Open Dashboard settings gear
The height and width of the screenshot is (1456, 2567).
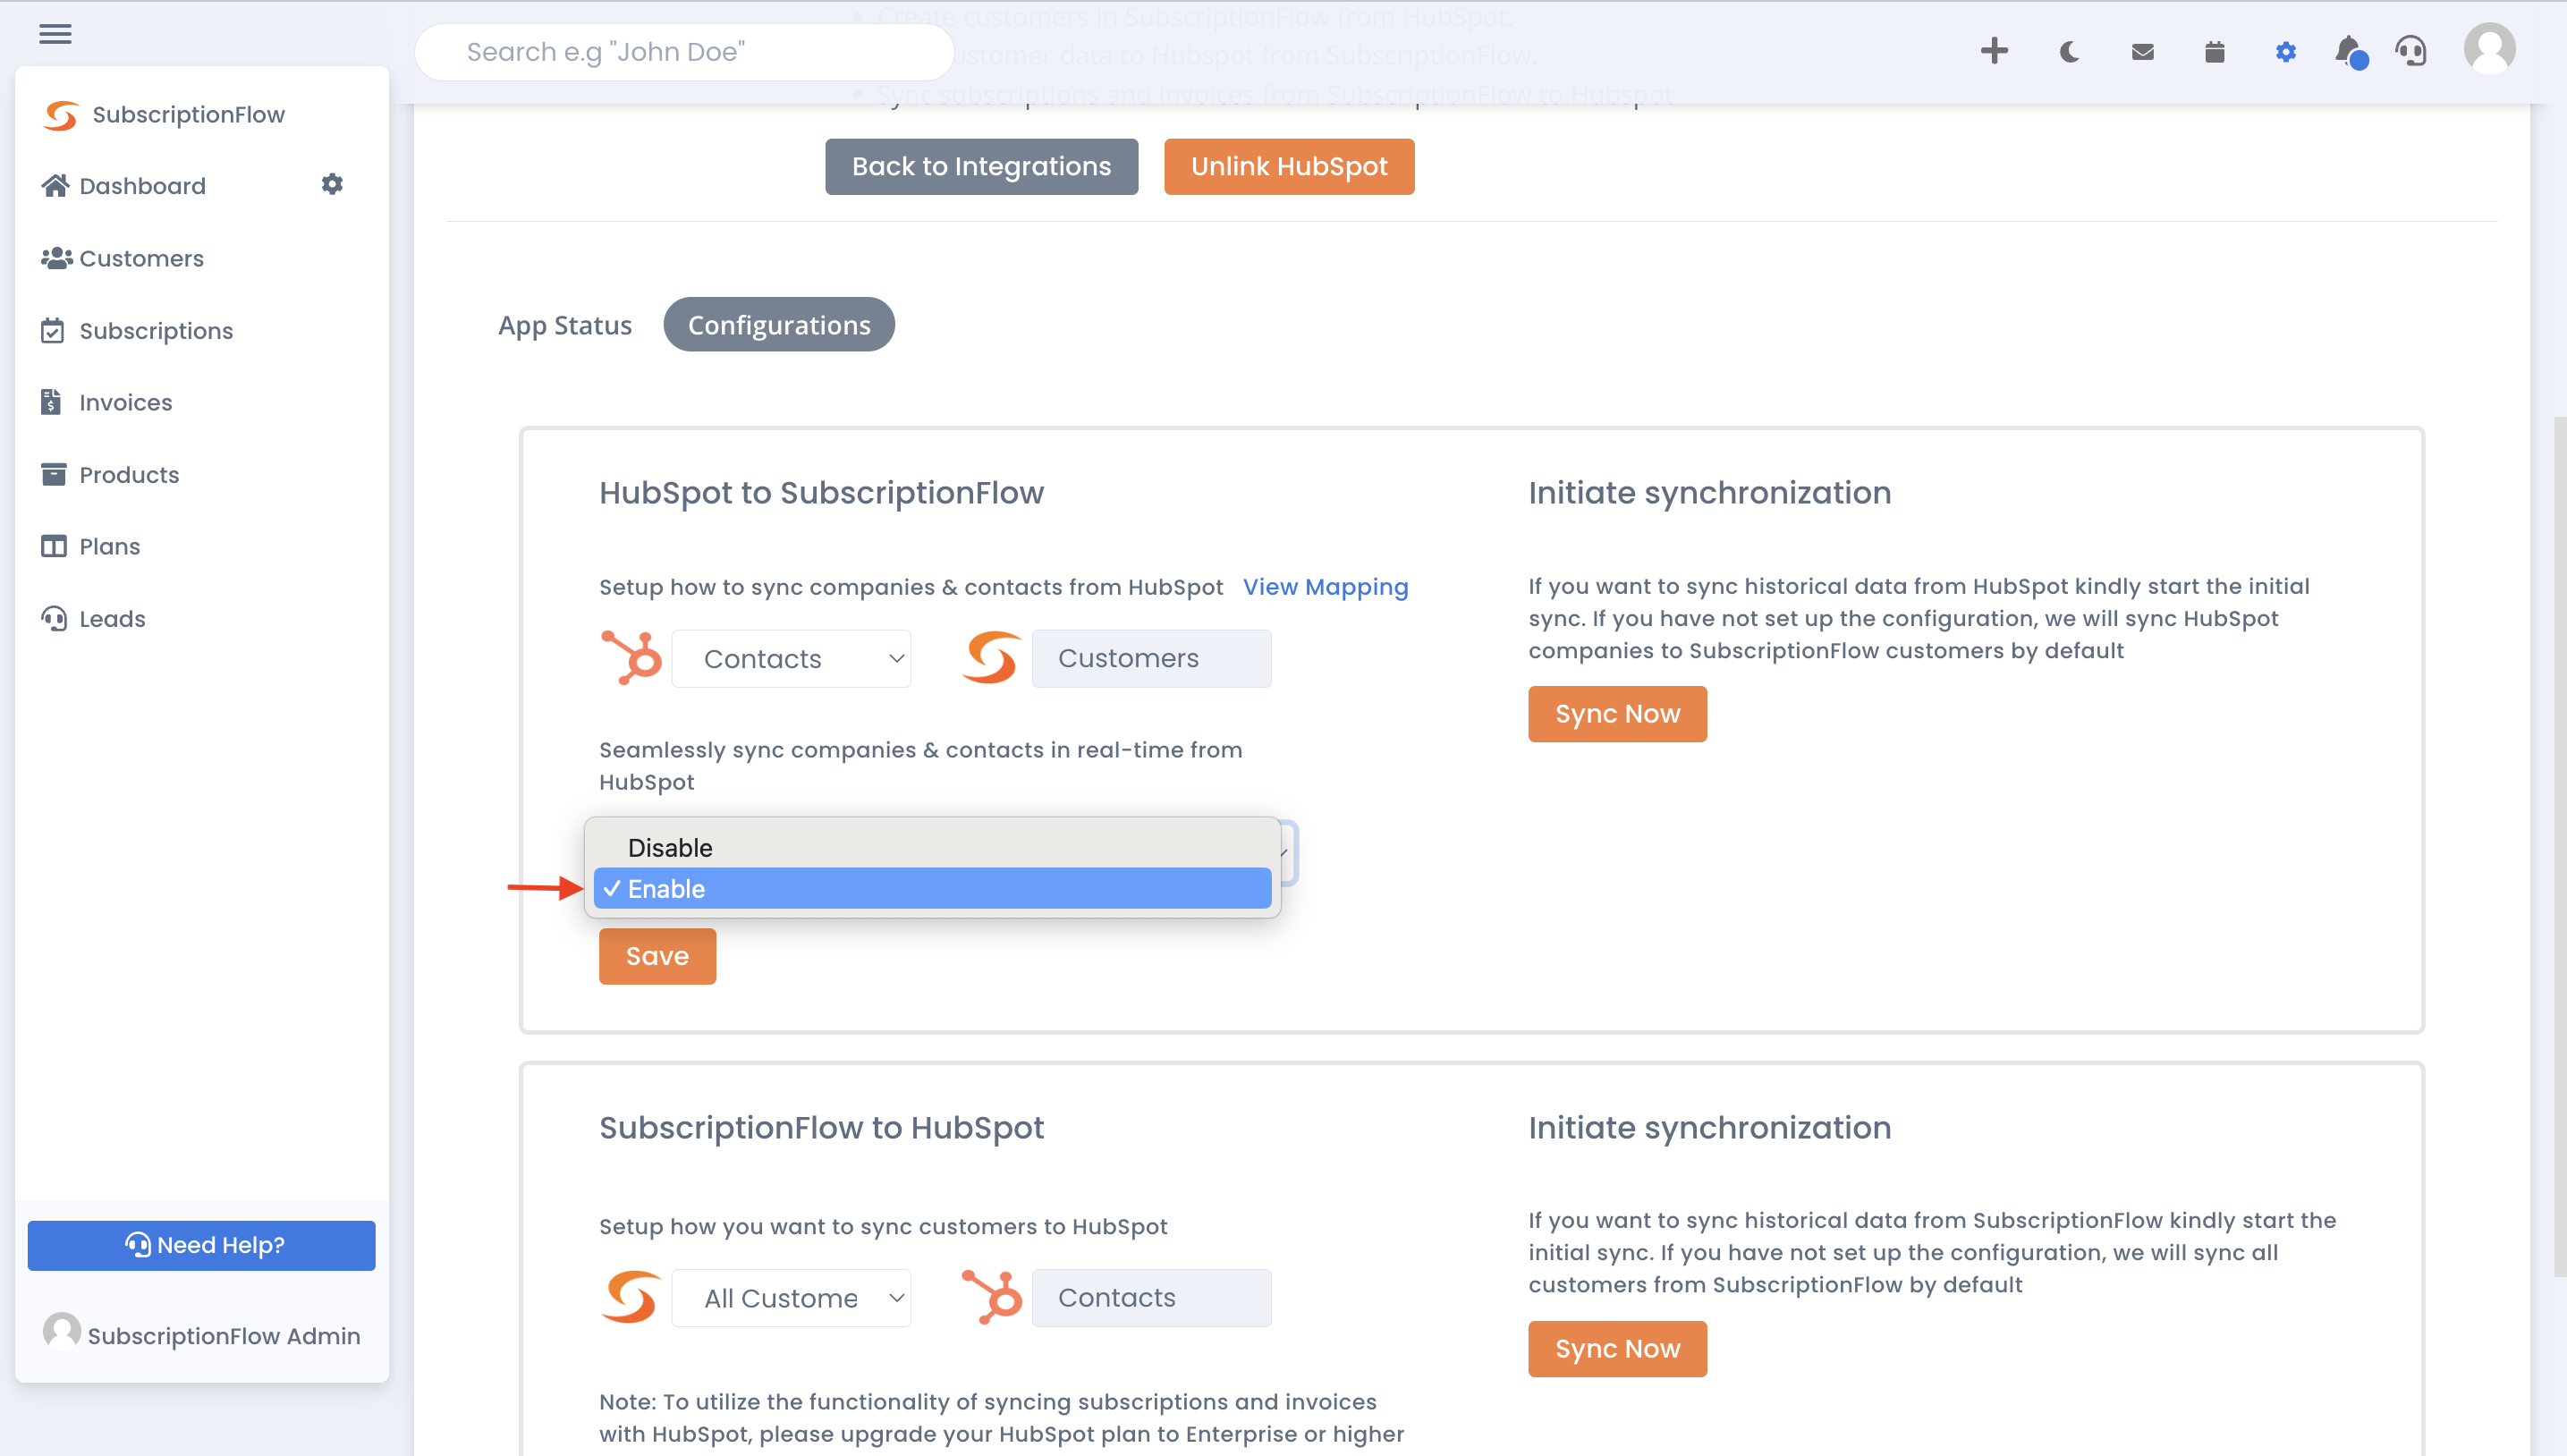332,184
